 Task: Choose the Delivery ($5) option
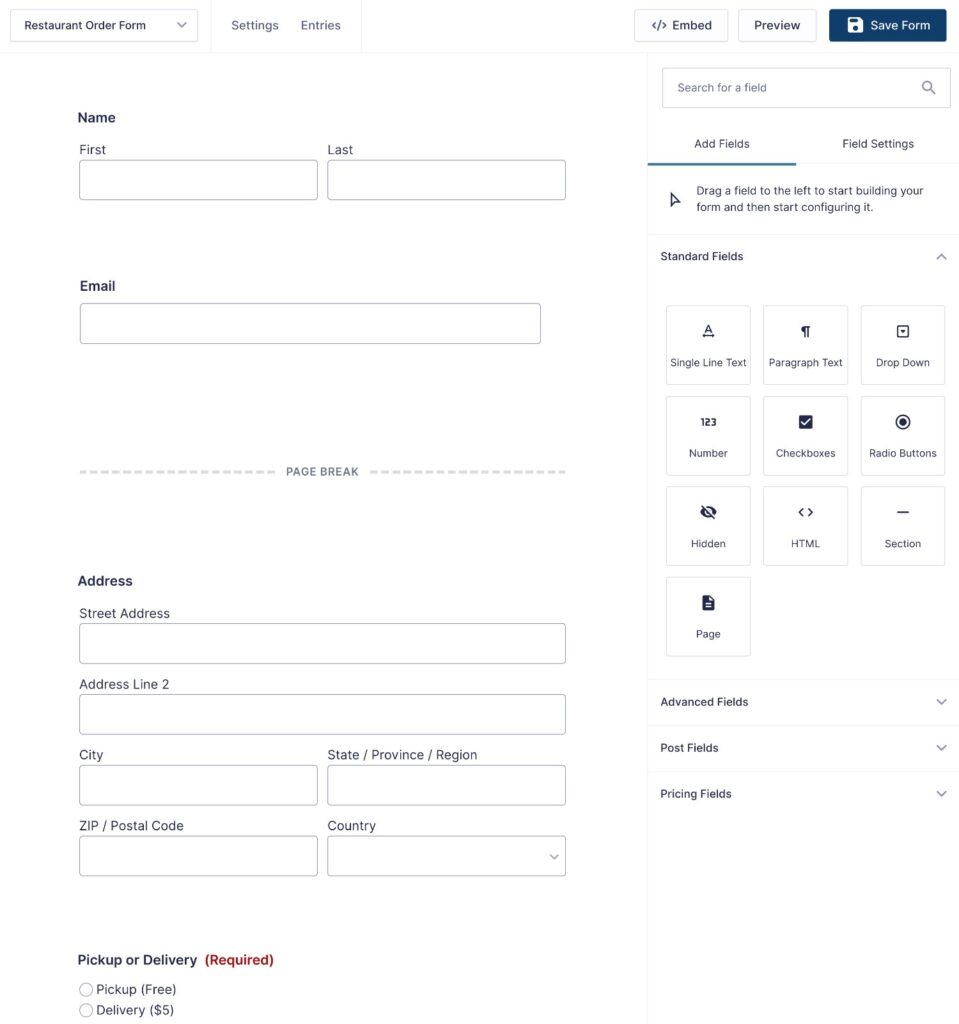coord(86,1010)
